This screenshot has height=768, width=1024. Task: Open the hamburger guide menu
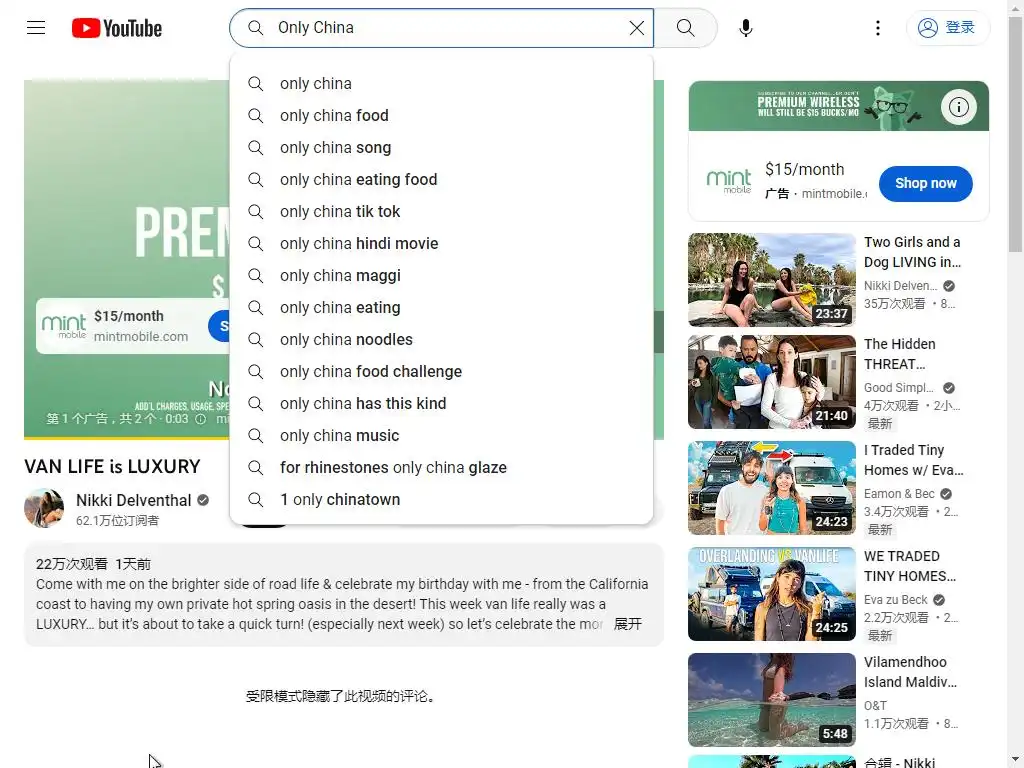point(36,27)
